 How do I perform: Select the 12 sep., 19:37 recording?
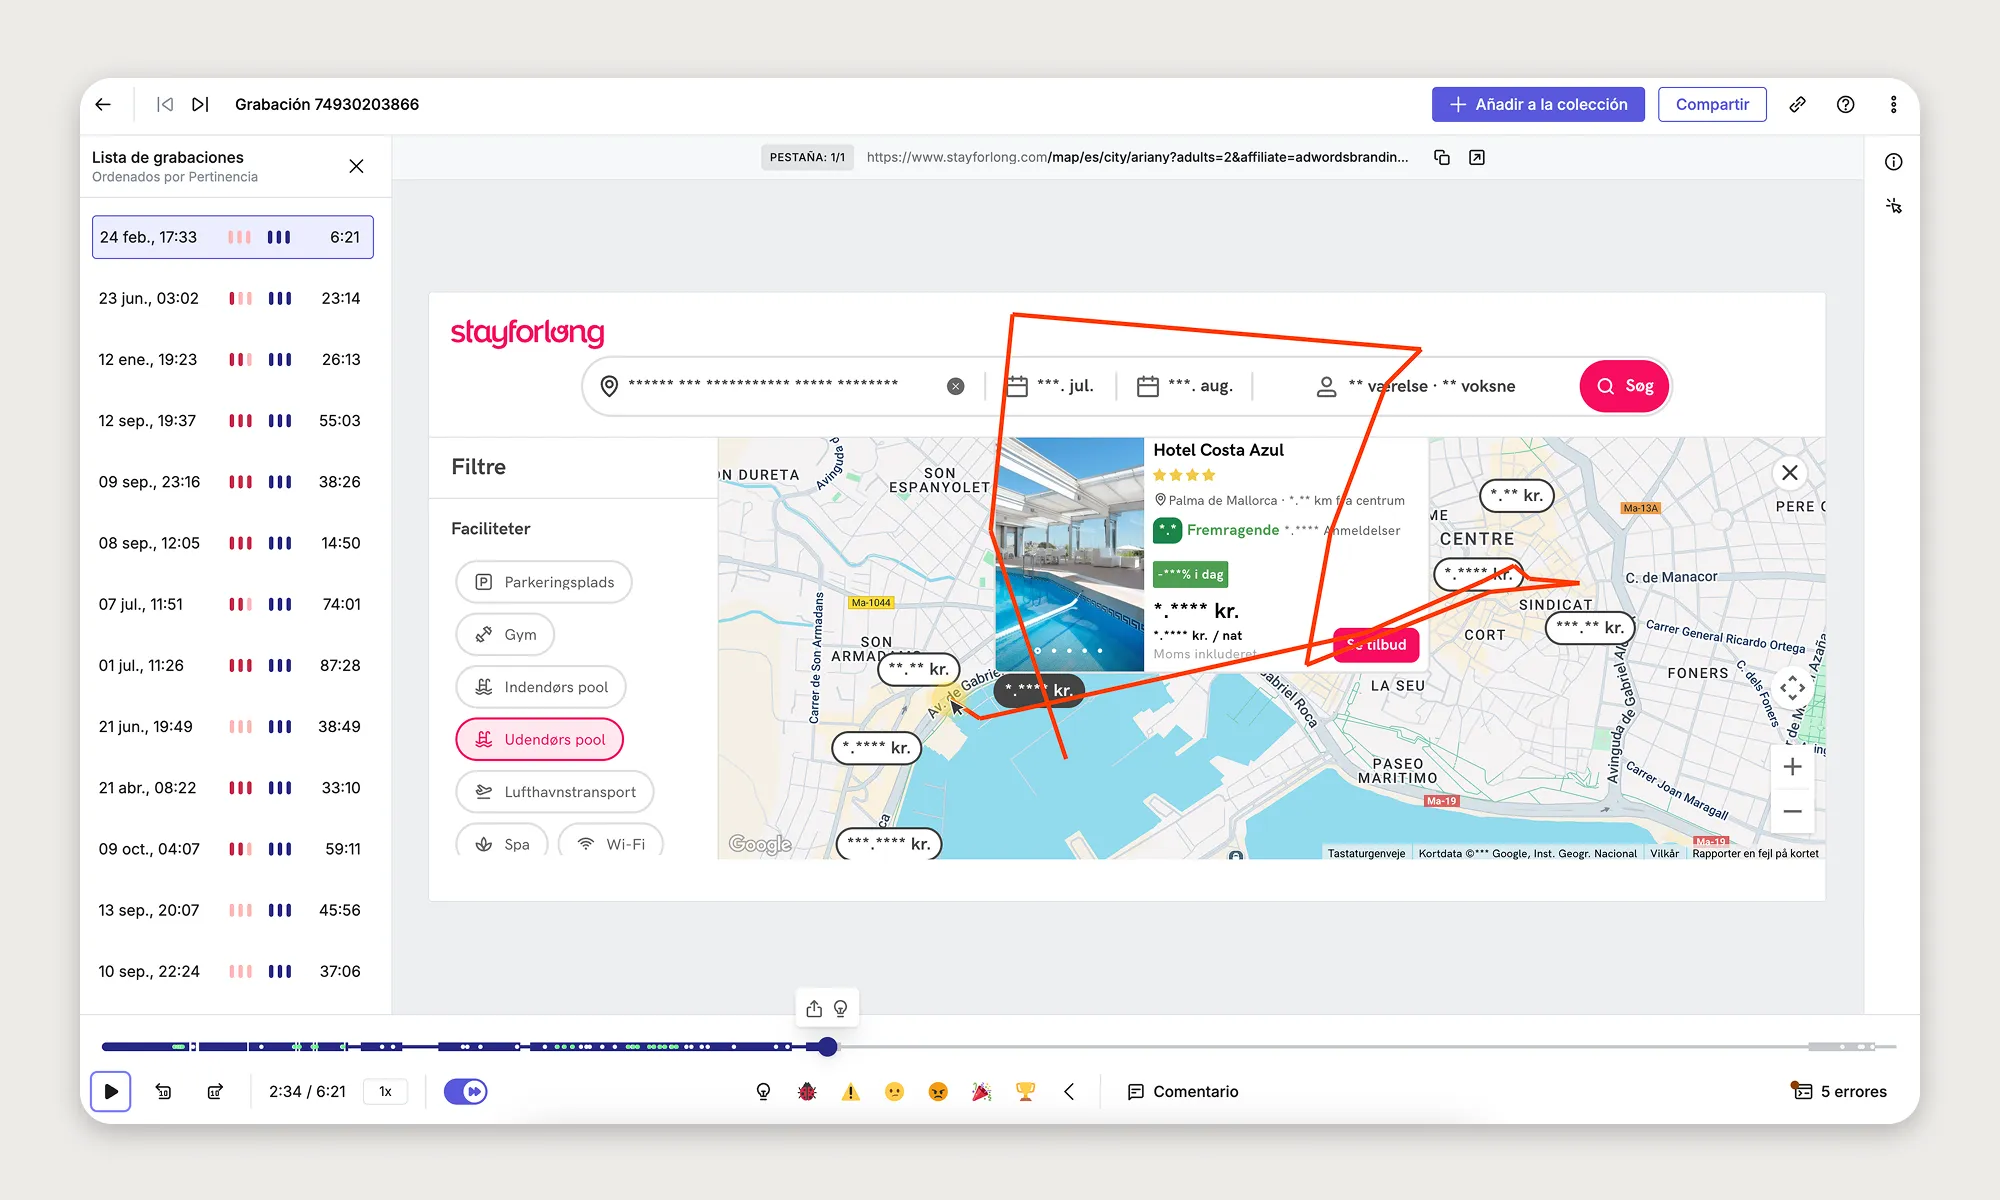[232, 420]
